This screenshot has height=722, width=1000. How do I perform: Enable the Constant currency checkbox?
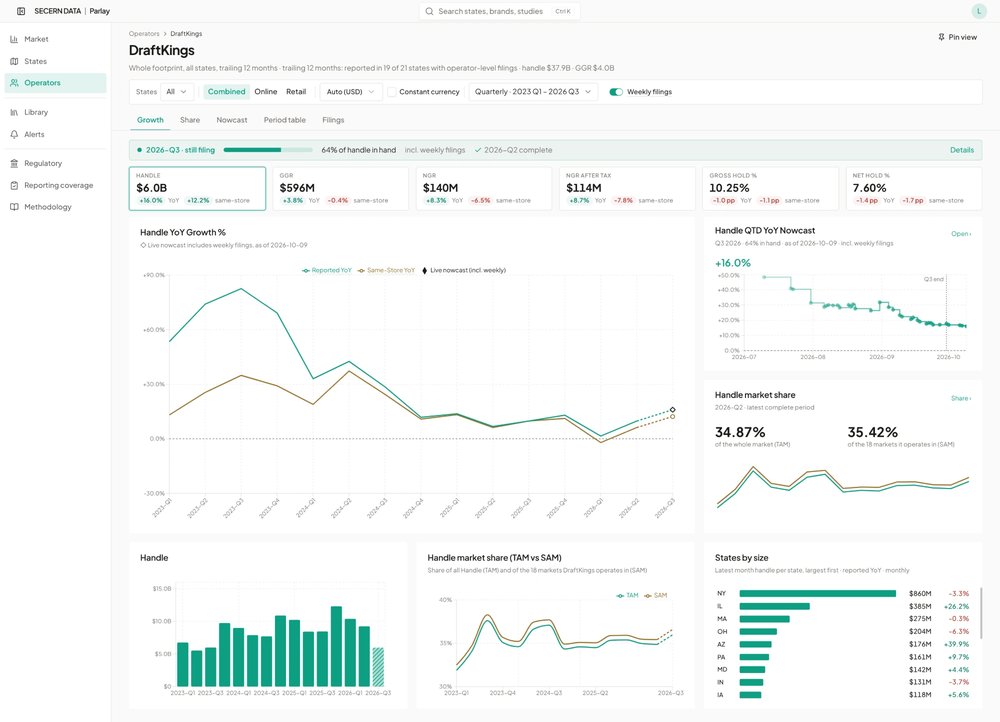pyautogui.click(x=392, y=92)
